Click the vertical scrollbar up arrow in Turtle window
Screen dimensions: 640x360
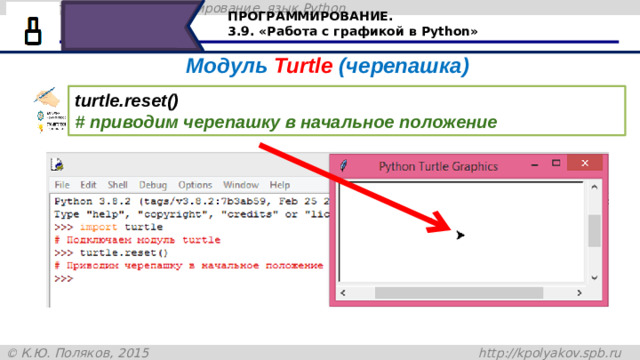[594, 187]
